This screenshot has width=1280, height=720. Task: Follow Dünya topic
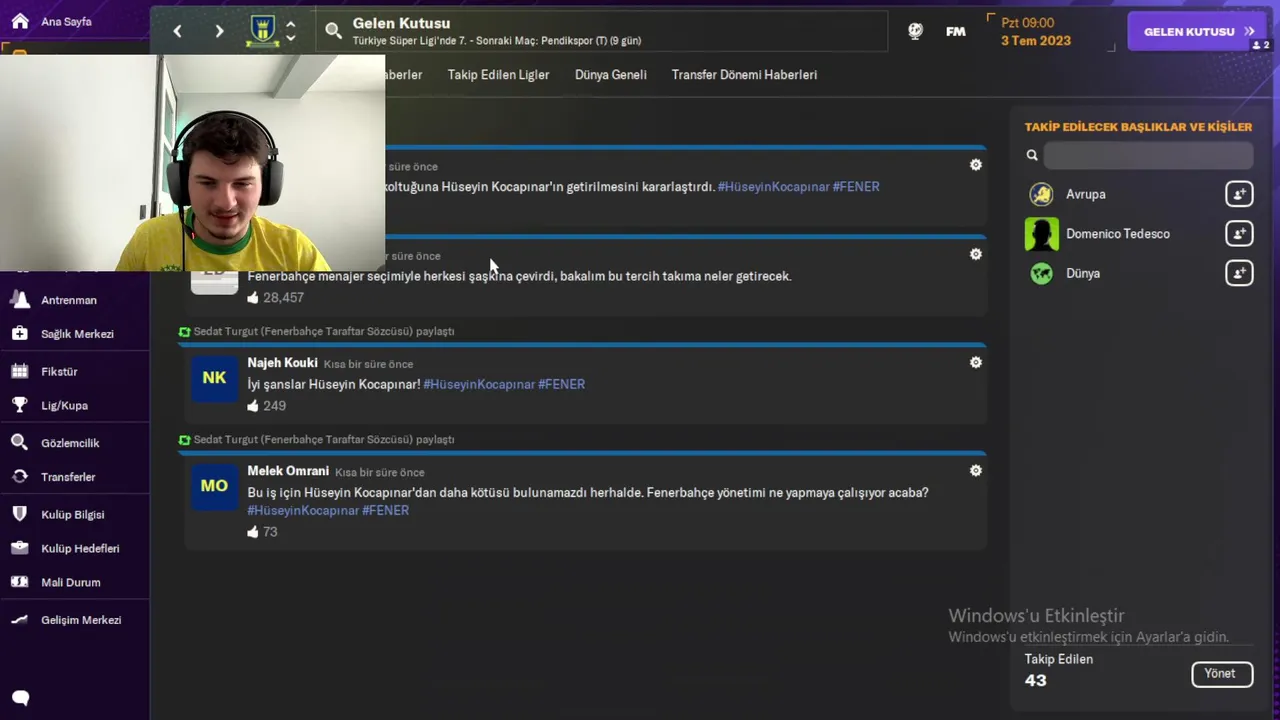click(x=1239, y=273)
